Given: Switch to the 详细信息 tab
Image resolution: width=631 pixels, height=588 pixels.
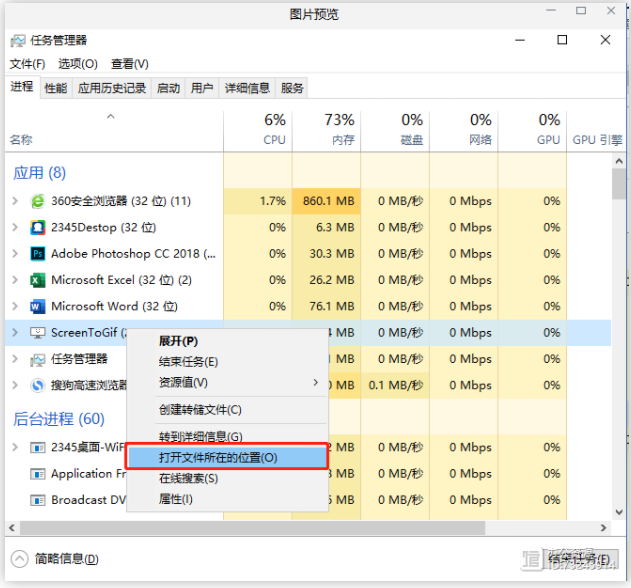Looking at the screenshot, I should click(x=247, y=88).
